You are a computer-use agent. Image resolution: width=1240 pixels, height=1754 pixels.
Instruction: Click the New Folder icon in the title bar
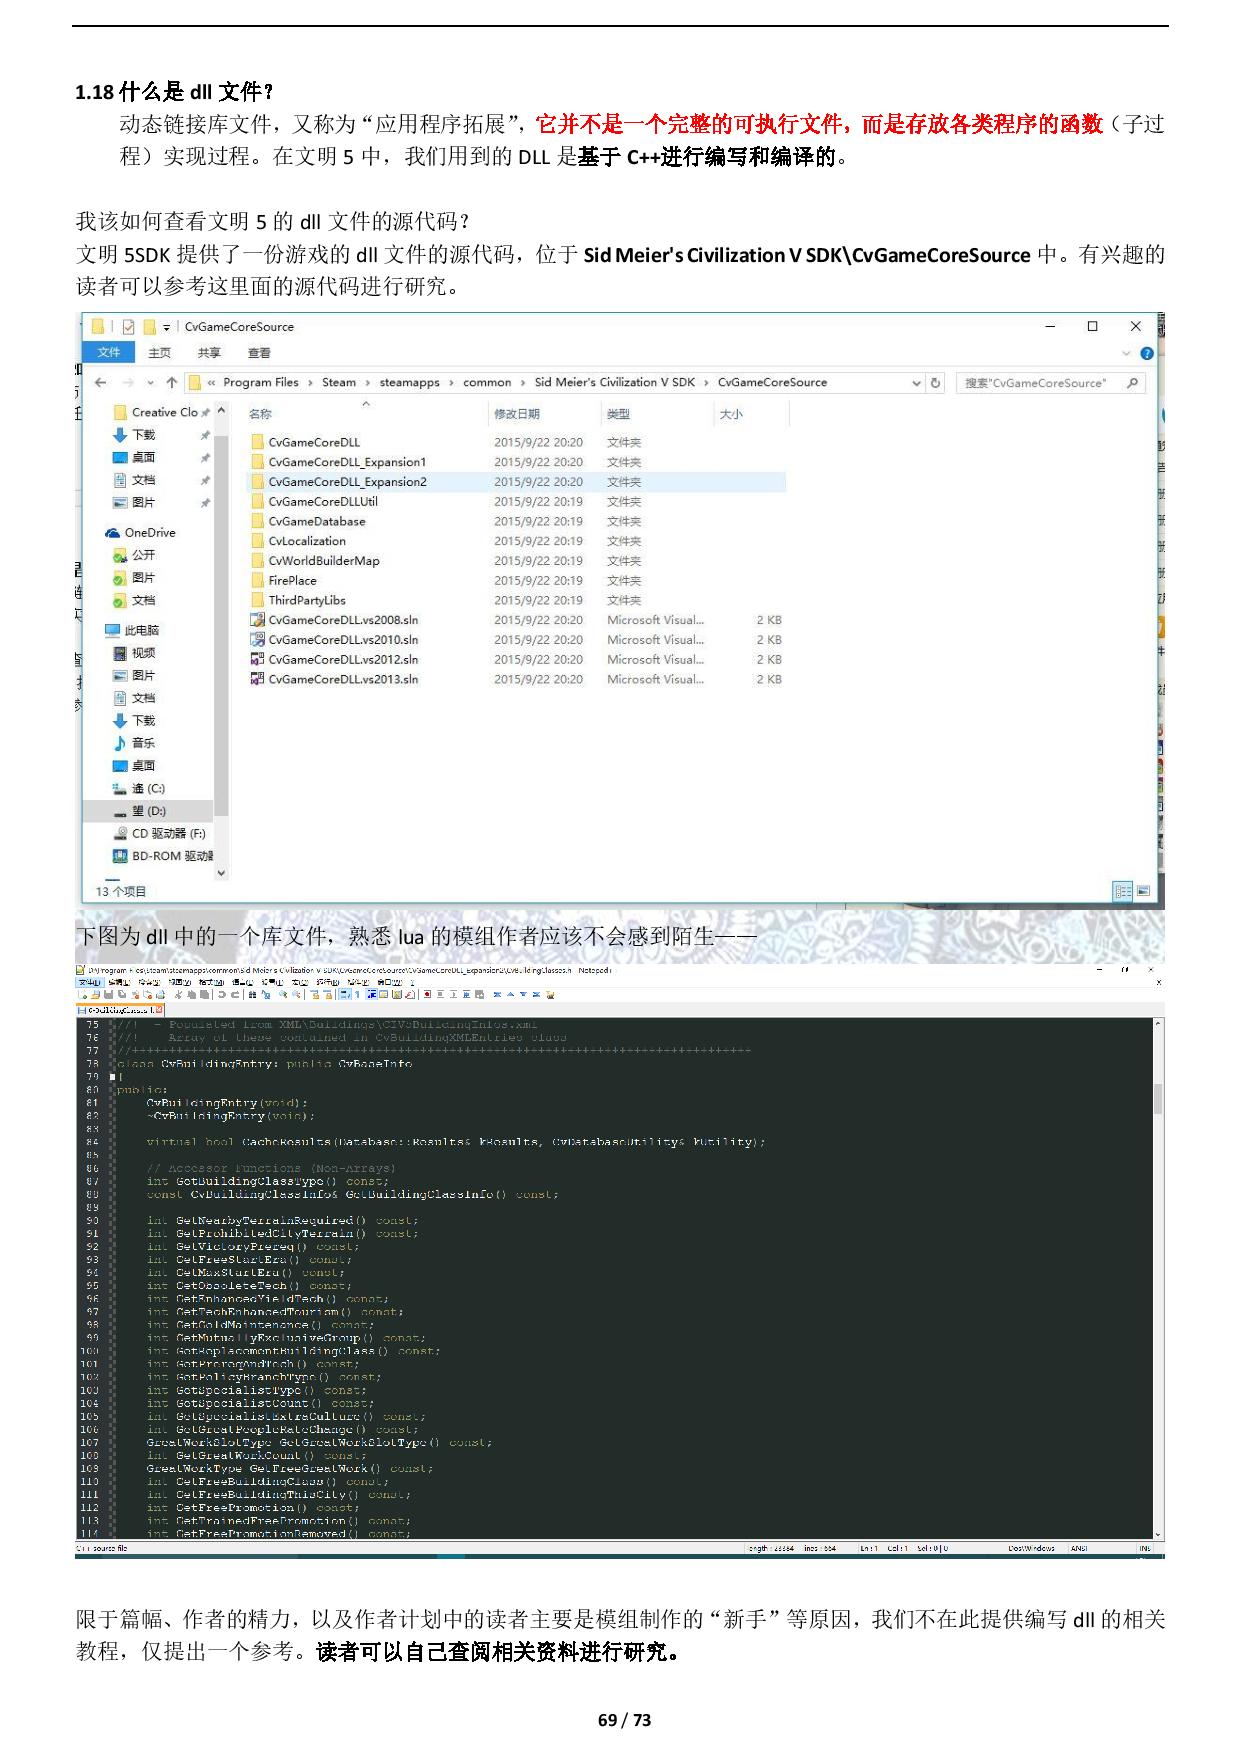149,327
